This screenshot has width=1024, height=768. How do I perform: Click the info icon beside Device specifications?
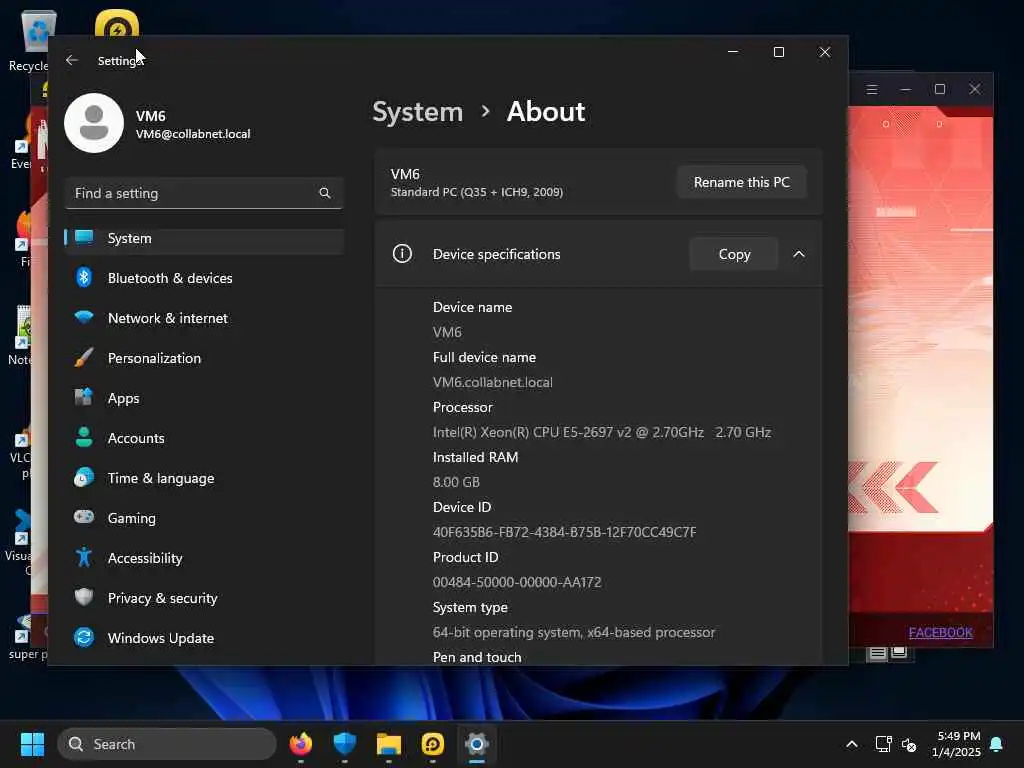(402, 253)
